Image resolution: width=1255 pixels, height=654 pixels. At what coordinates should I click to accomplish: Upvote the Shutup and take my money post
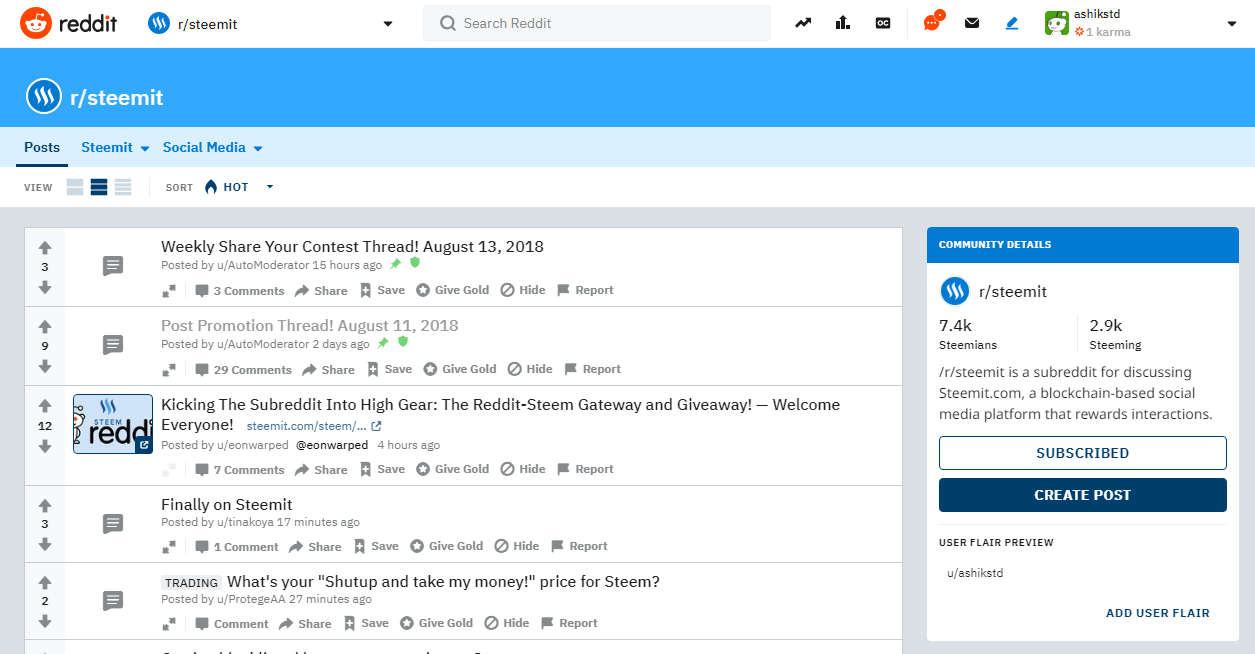[45, 581]
